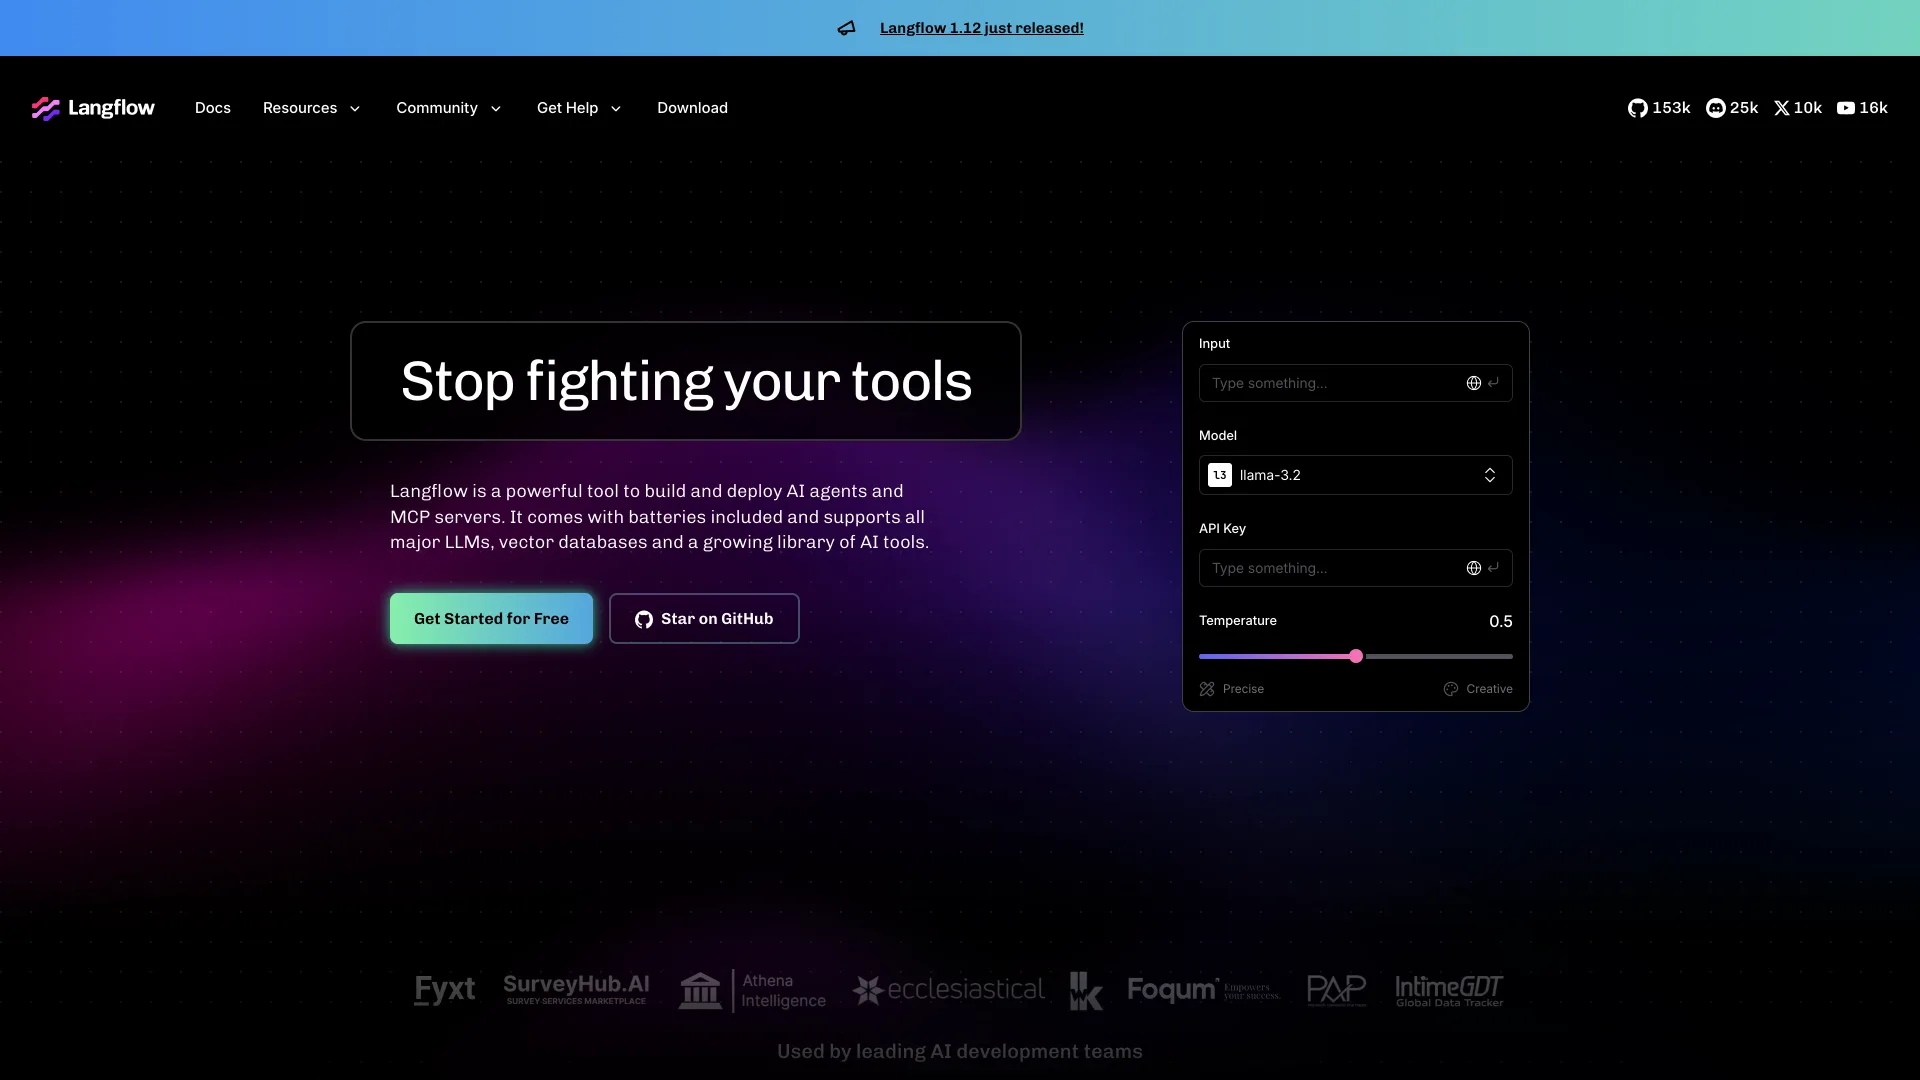
Task: Focus the Input text field
Action: [x=1356, y=383]
